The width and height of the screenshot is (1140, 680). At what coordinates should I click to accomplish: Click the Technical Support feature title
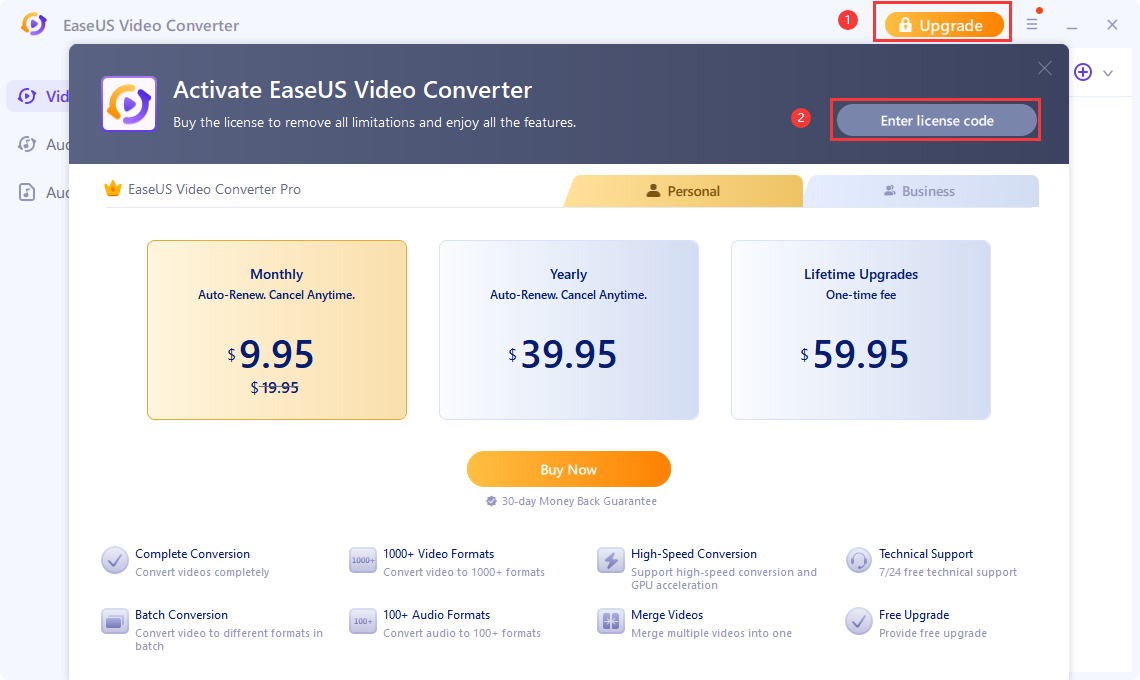(x=926, y=553)
